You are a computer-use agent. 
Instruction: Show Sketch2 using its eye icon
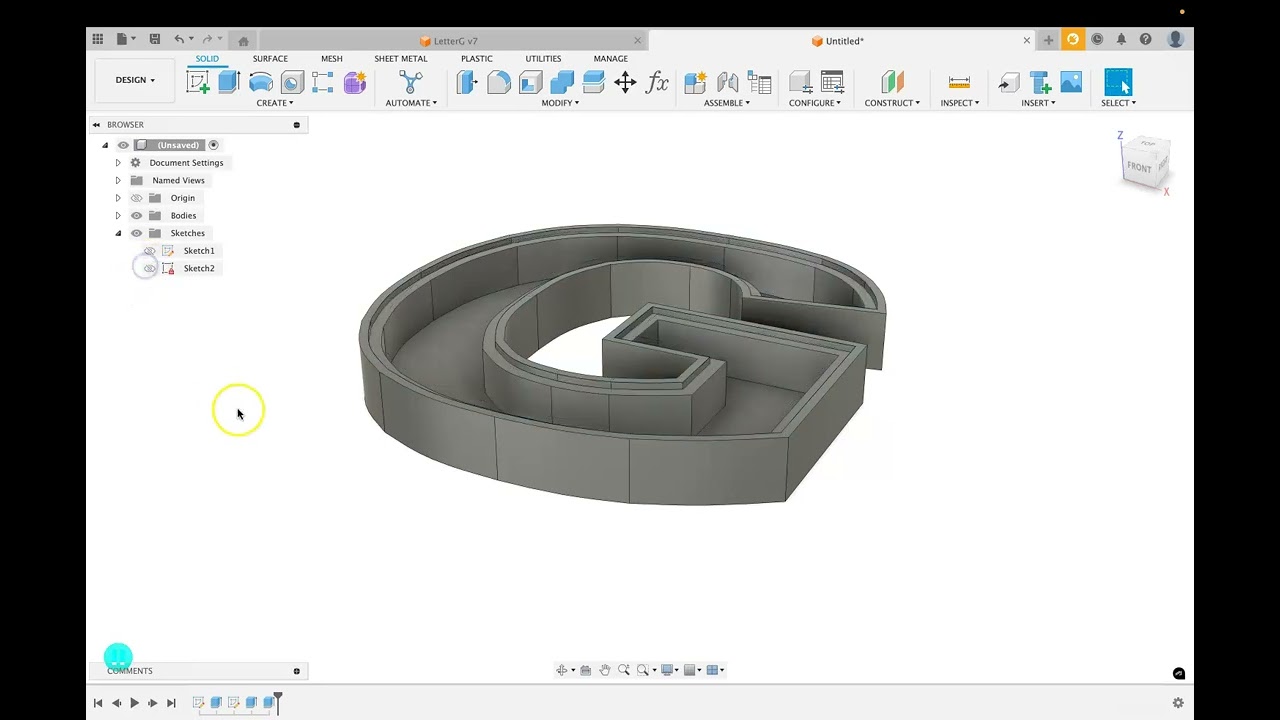click(x=150, y=268)
